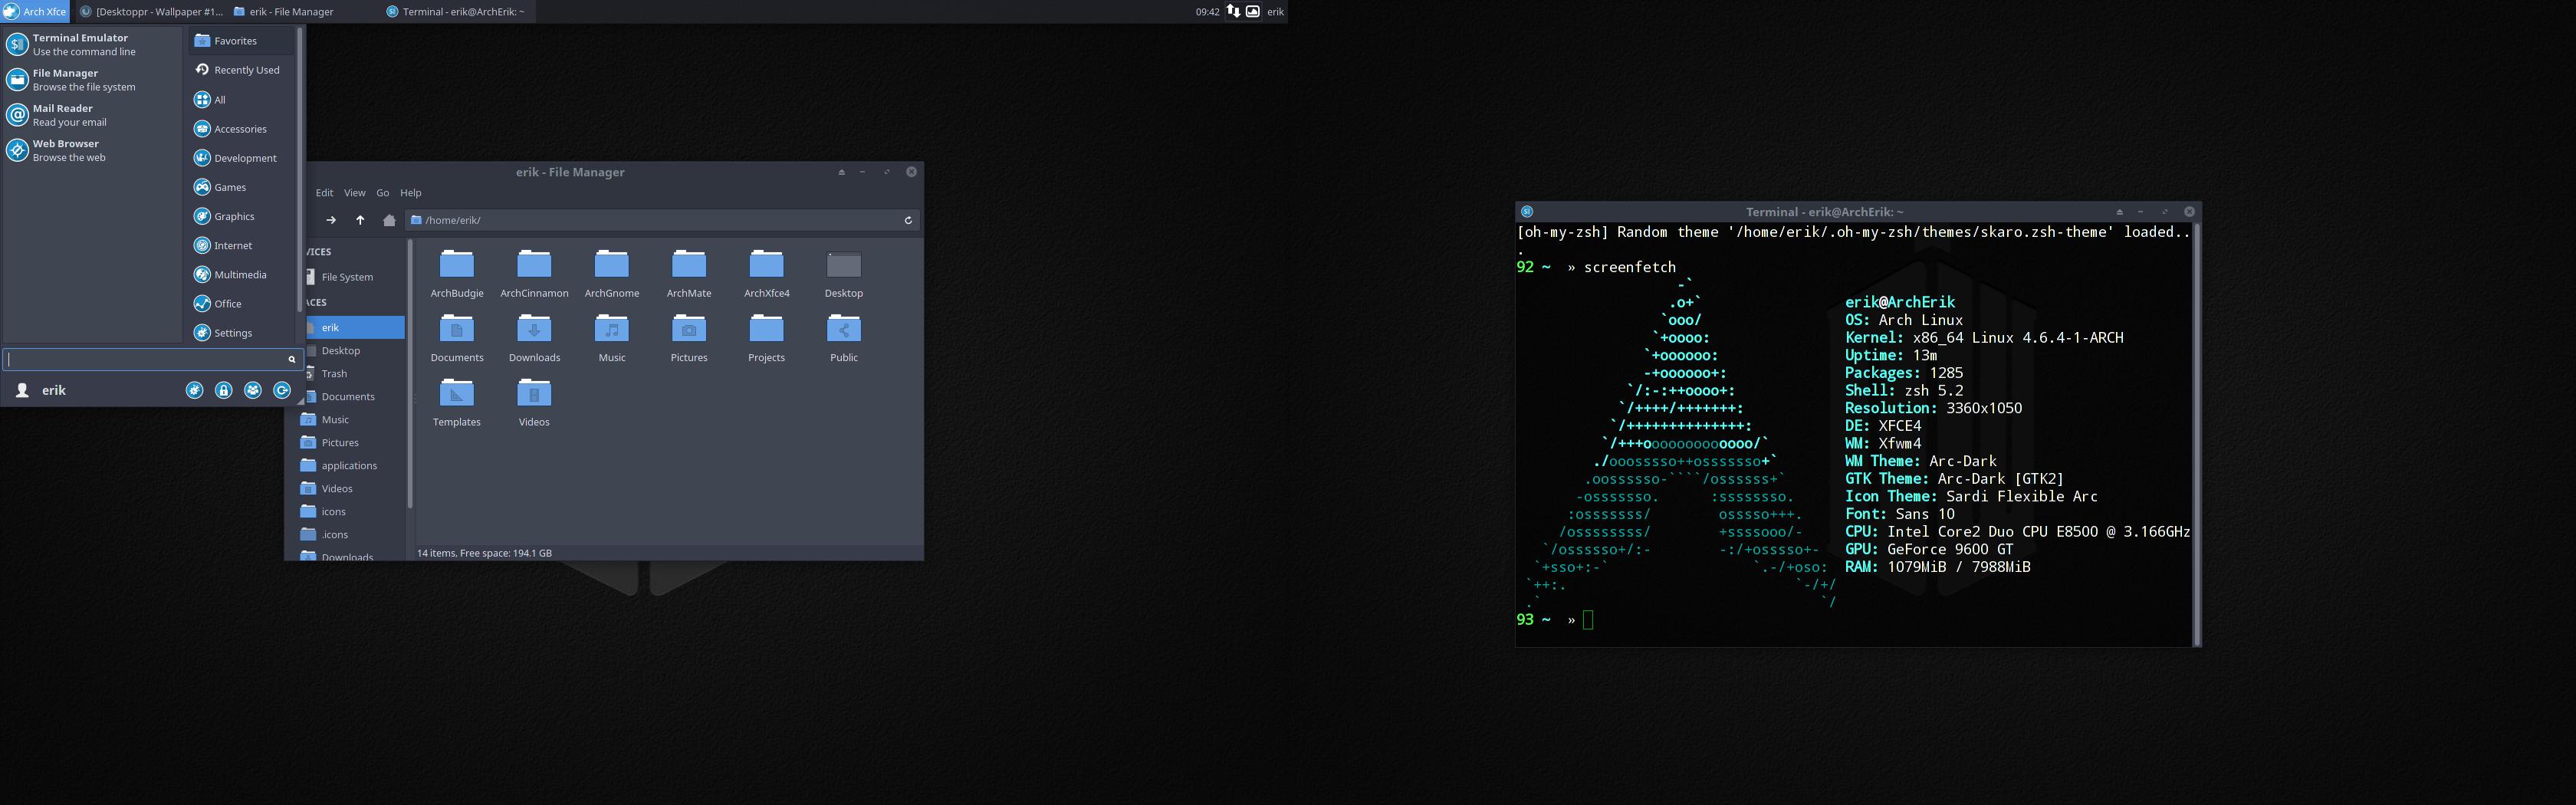
Task: Click the switch users icon in the menu
Action: tap(253, 390)
